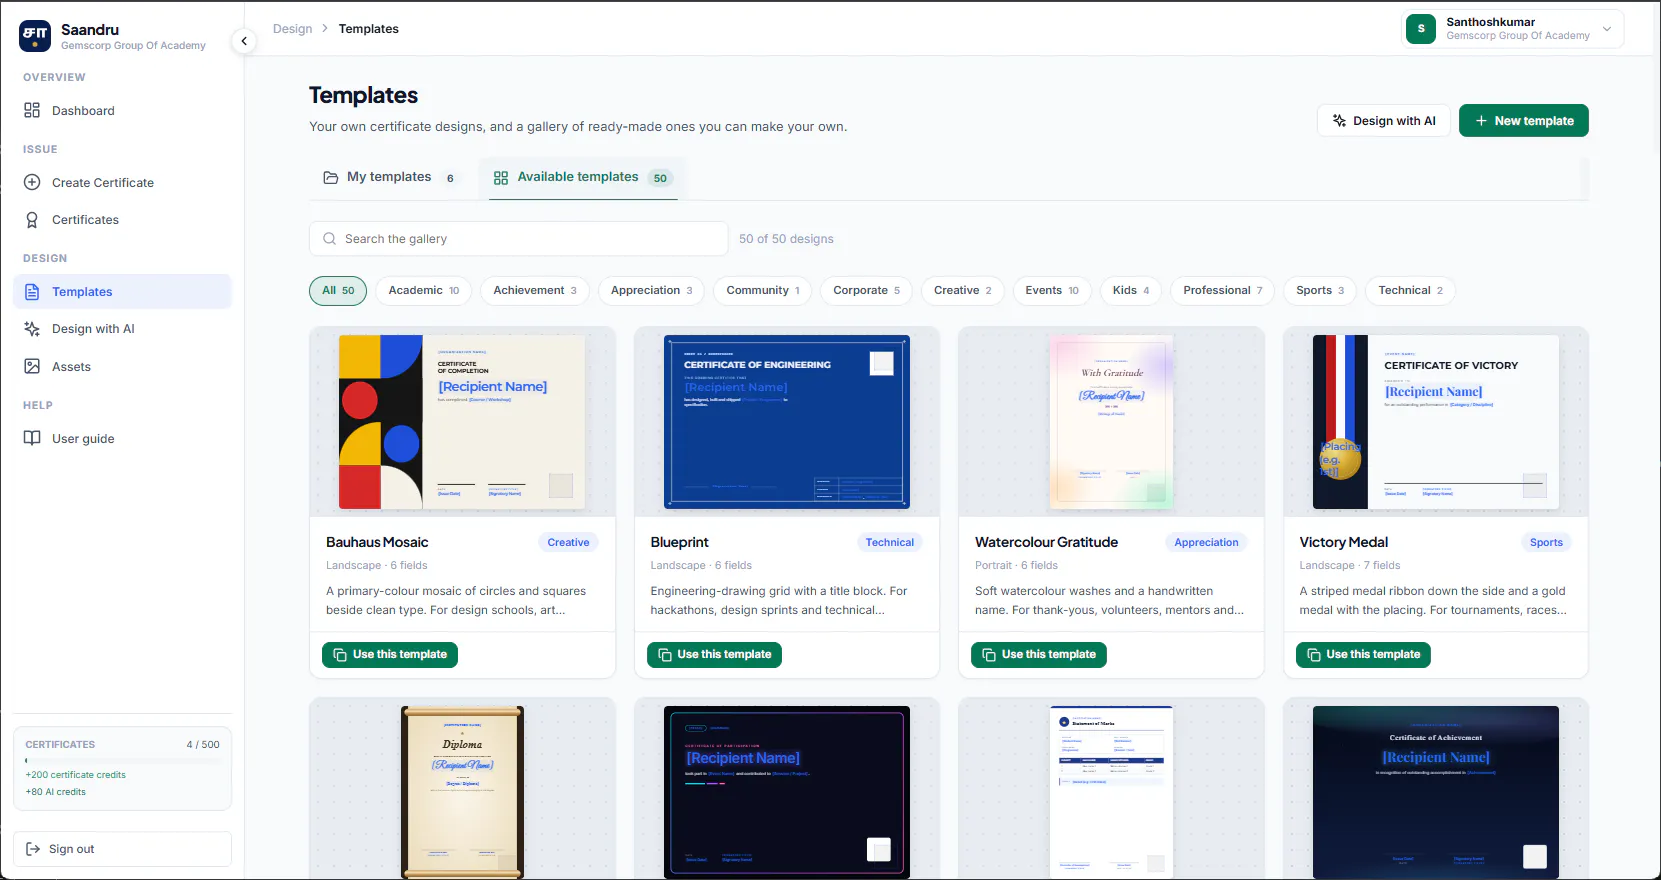Screen dimensions: 1661x880
Task: Click the User guide book icon
Action: tap(32, 438)
